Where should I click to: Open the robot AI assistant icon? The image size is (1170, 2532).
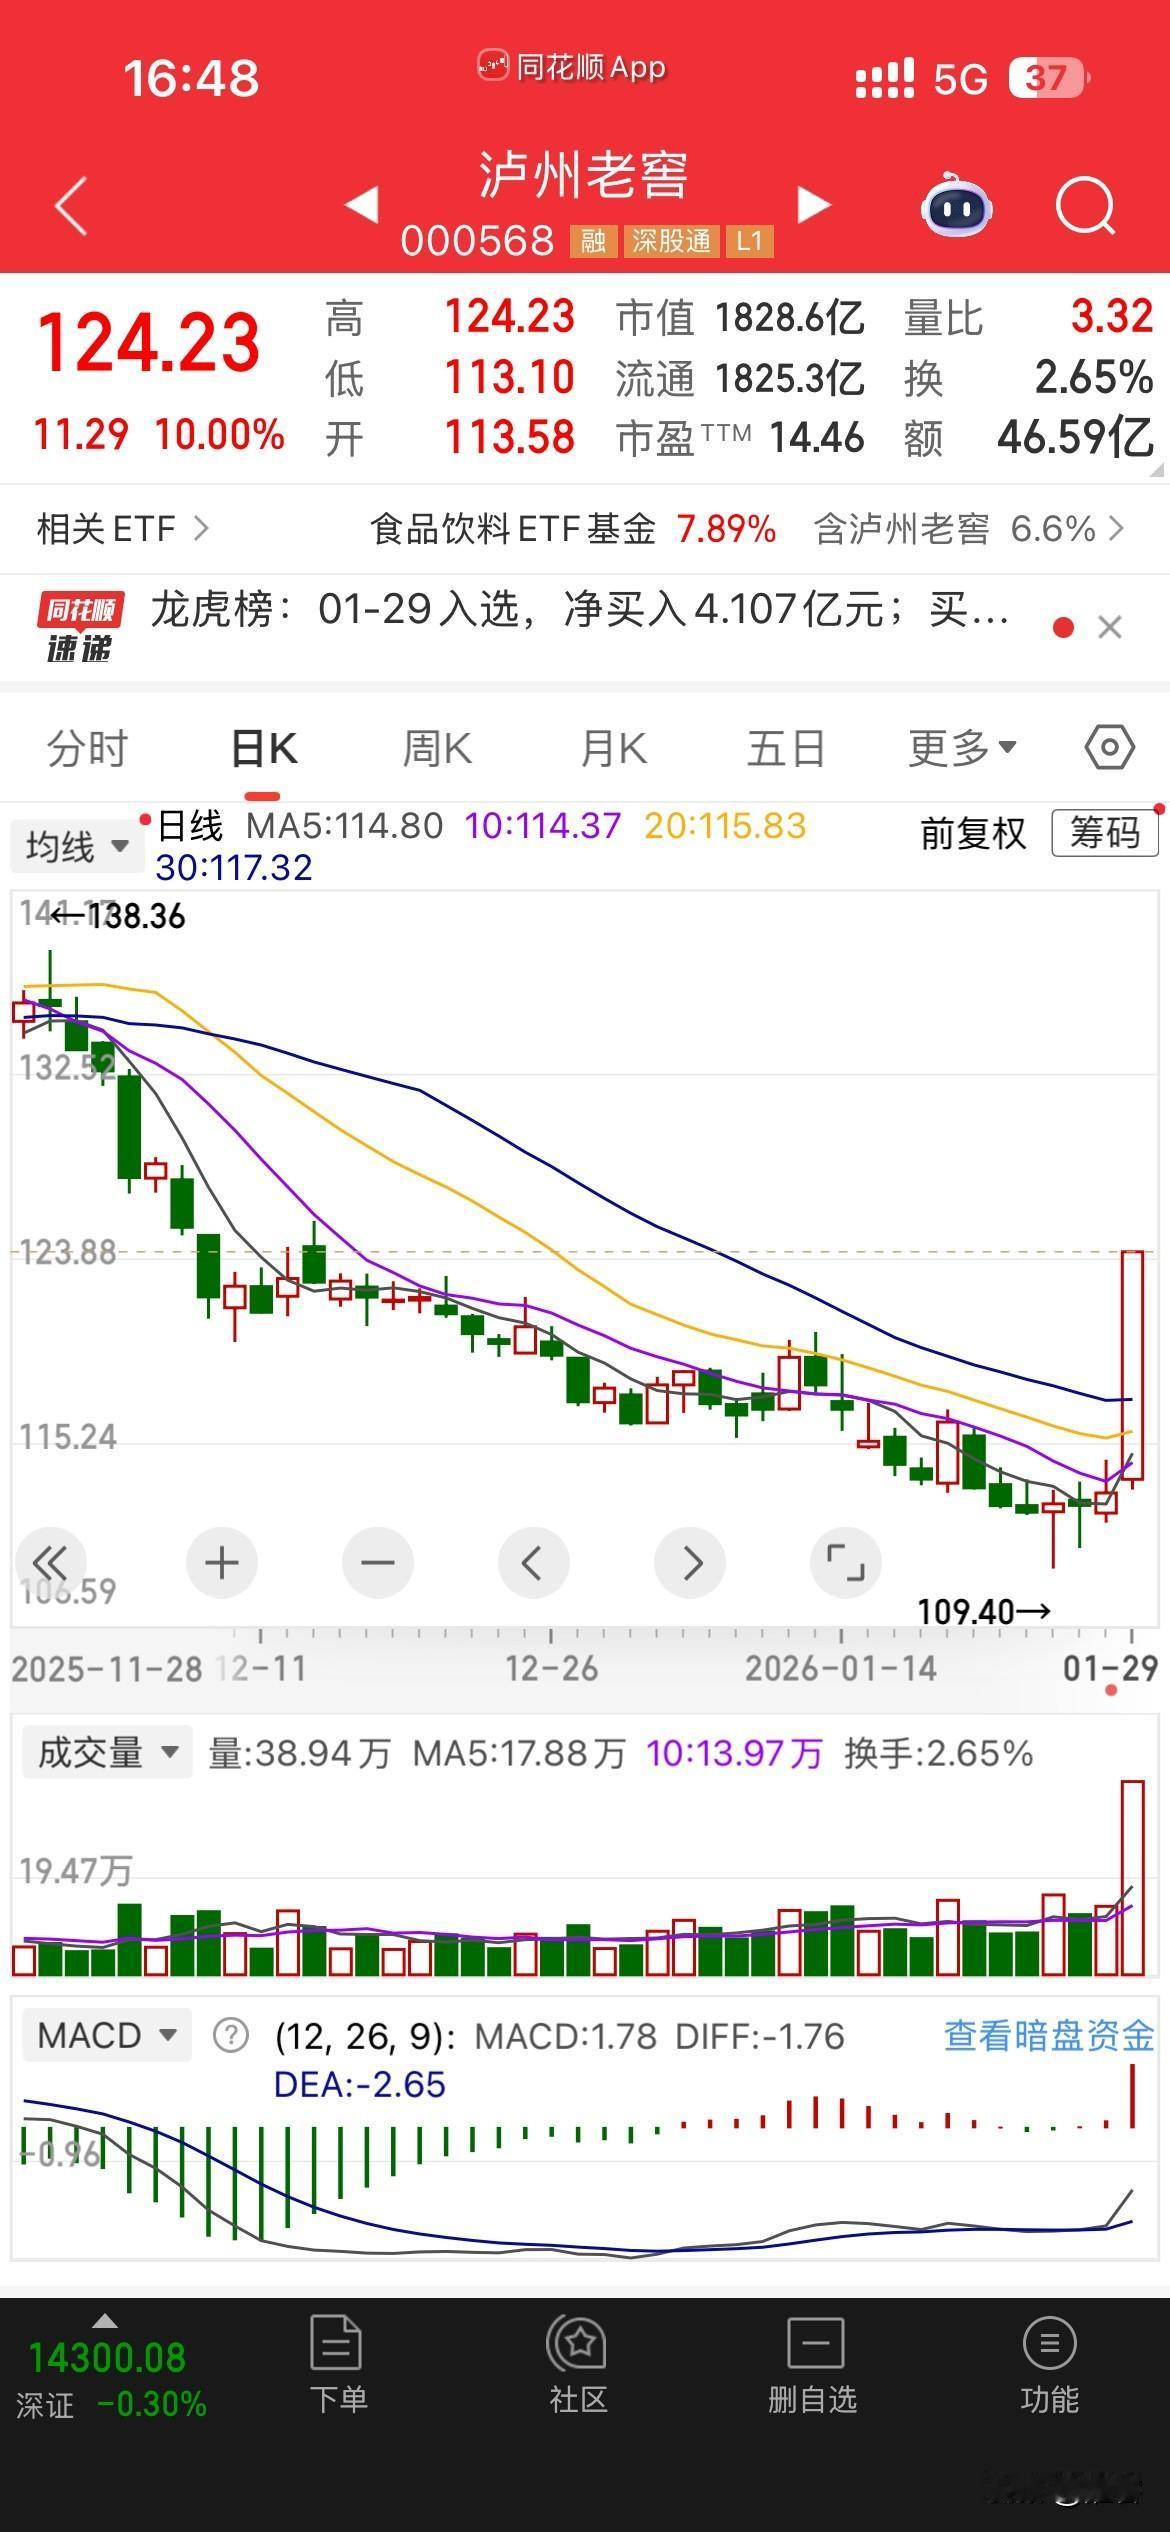955,205
